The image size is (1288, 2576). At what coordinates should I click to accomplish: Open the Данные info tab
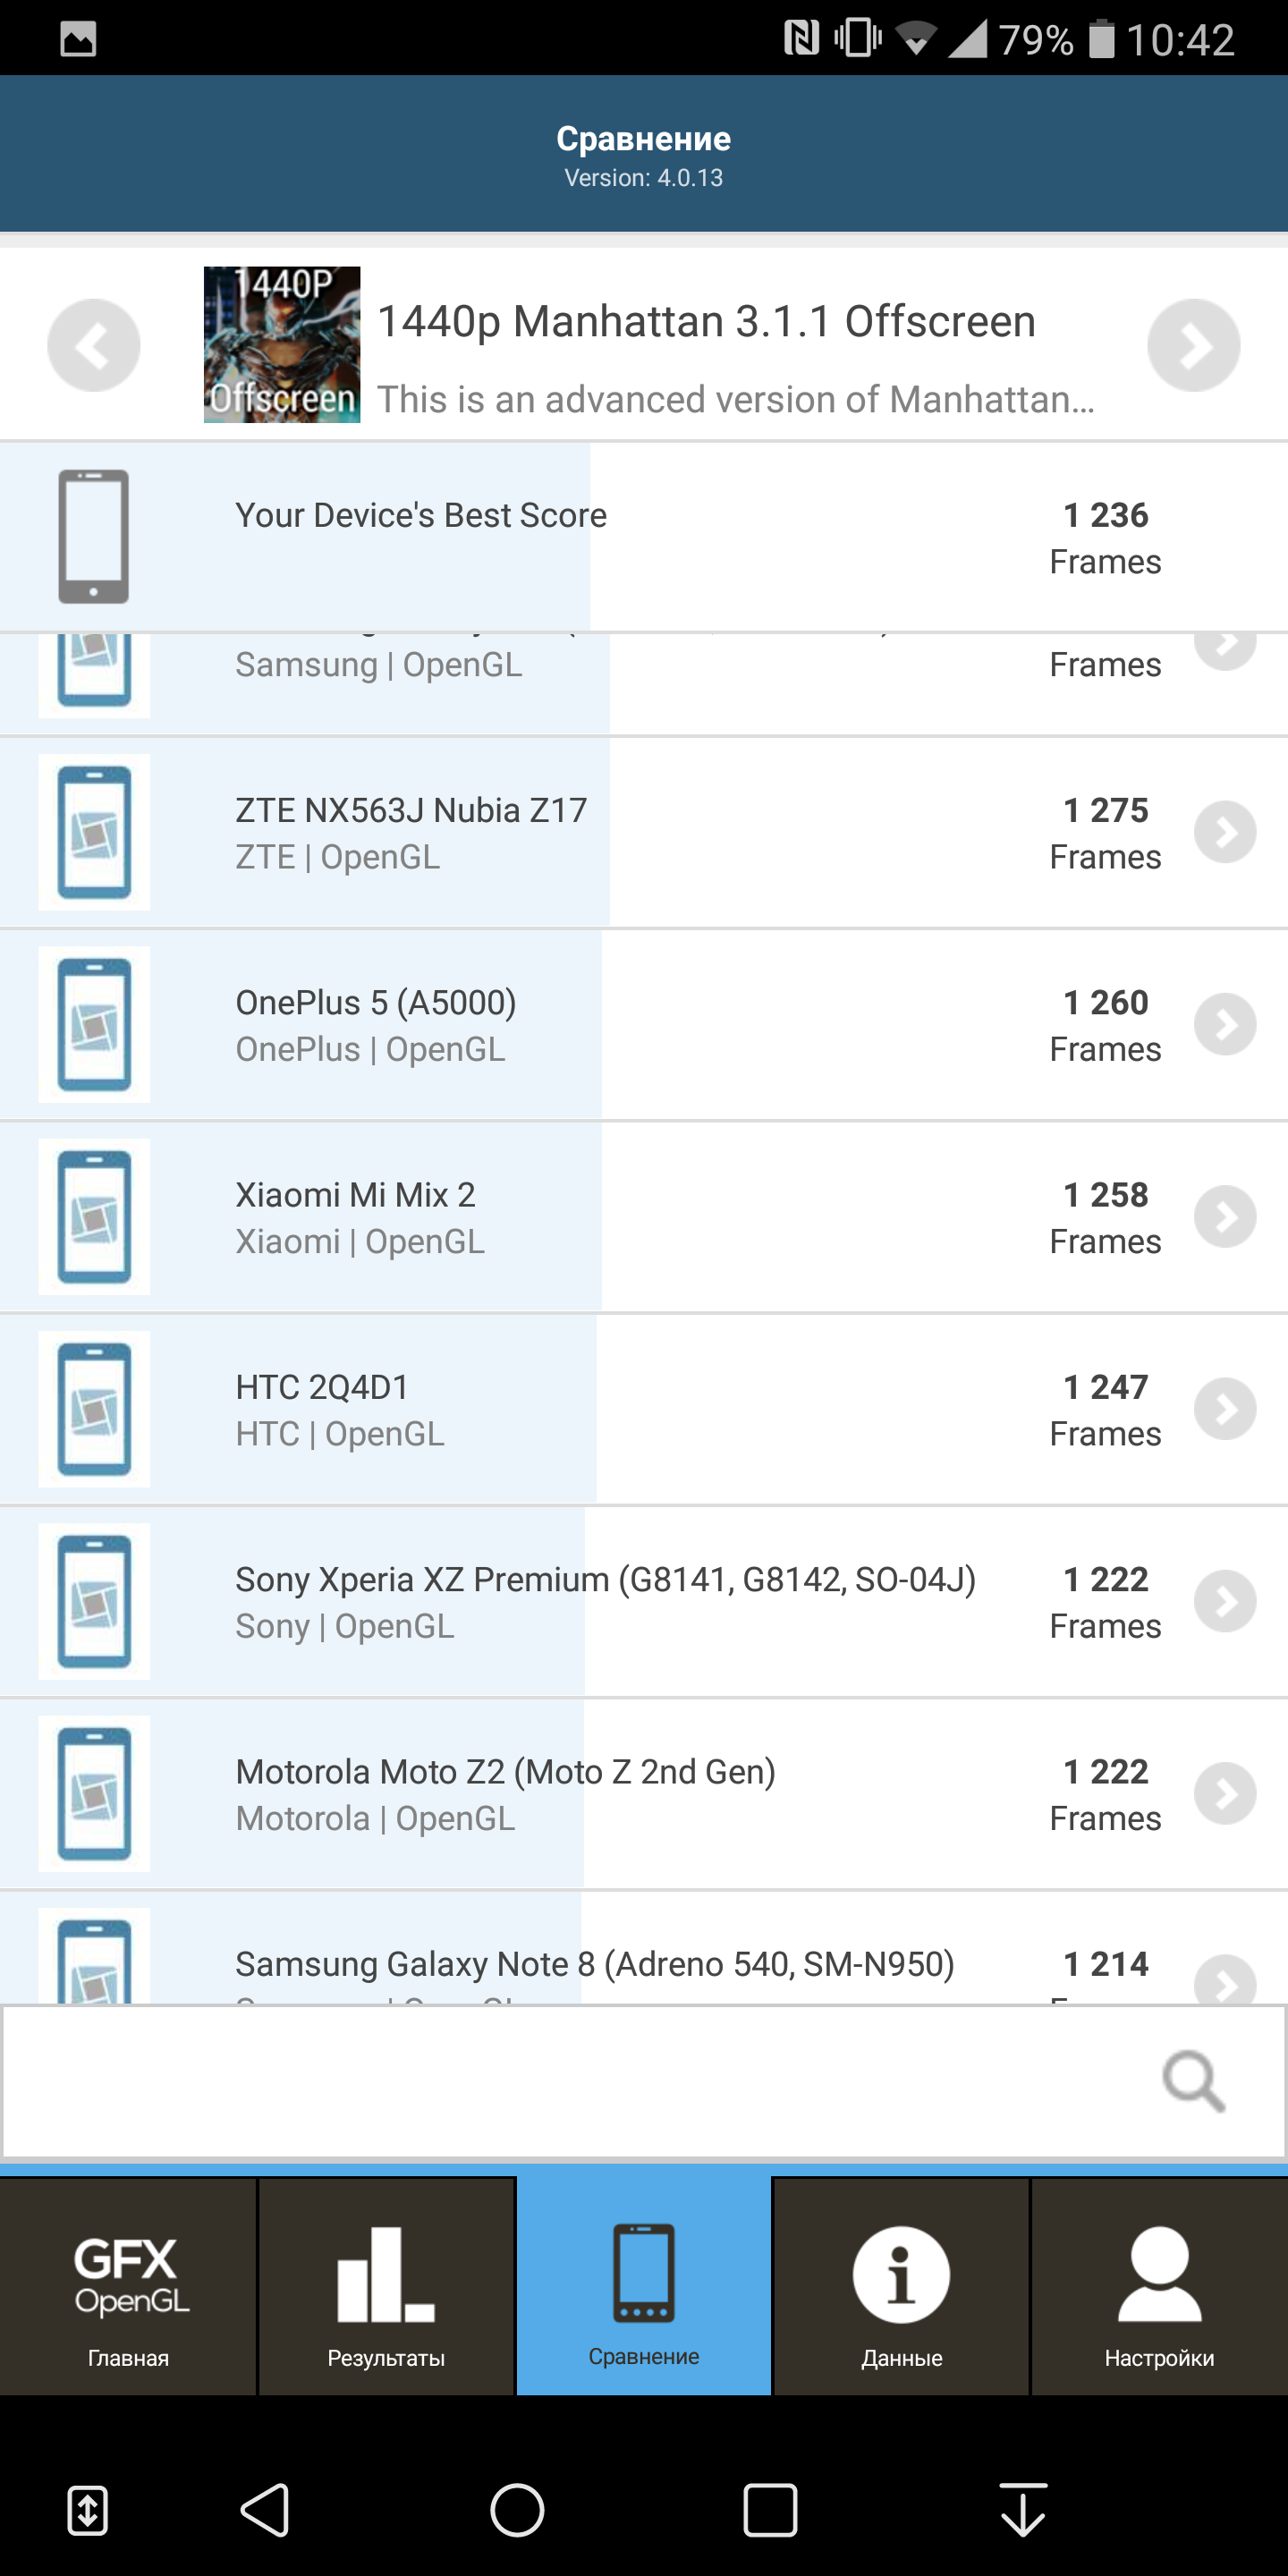point(901,2286)
